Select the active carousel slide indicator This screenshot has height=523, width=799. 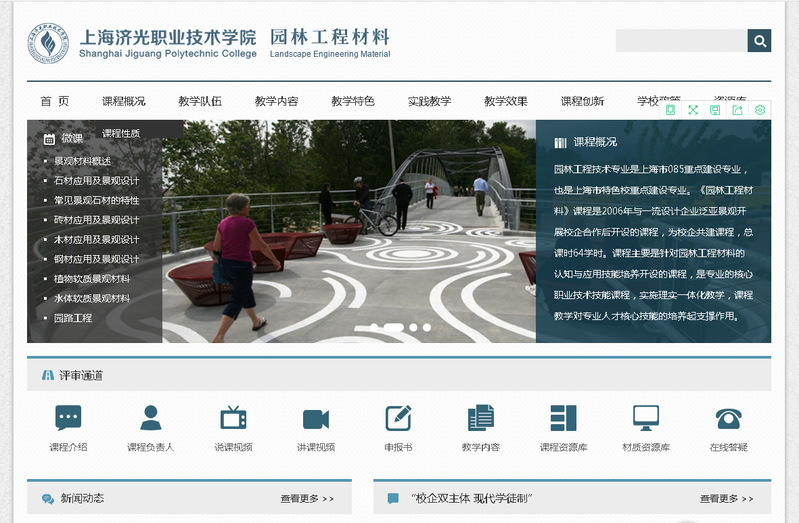[393, 327]
